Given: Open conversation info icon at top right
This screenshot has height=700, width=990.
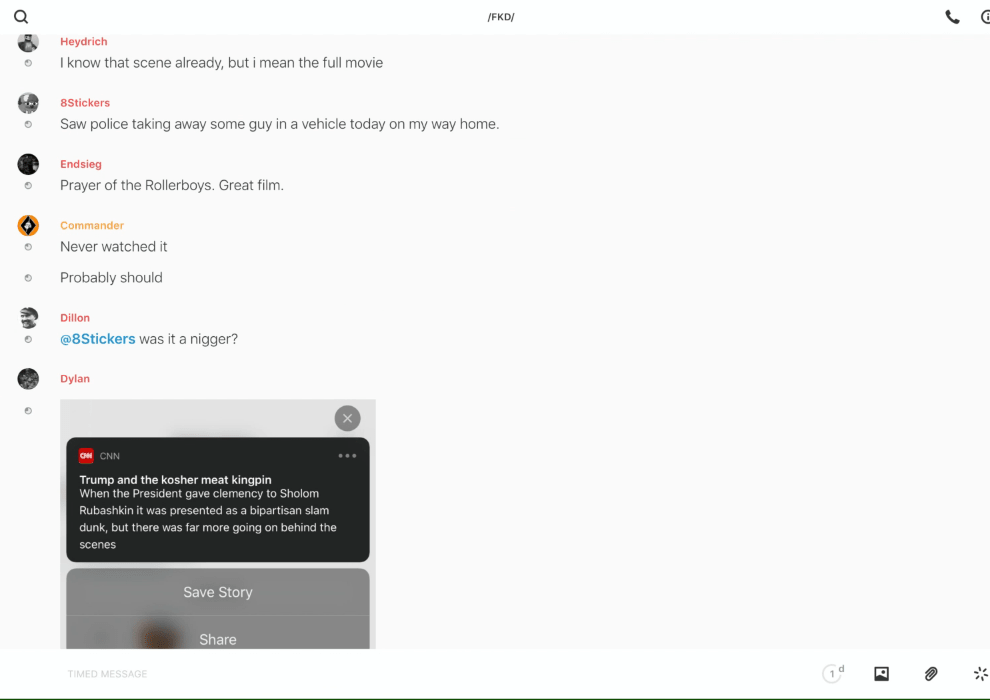Looking at the screenshot, I should 985,17.
